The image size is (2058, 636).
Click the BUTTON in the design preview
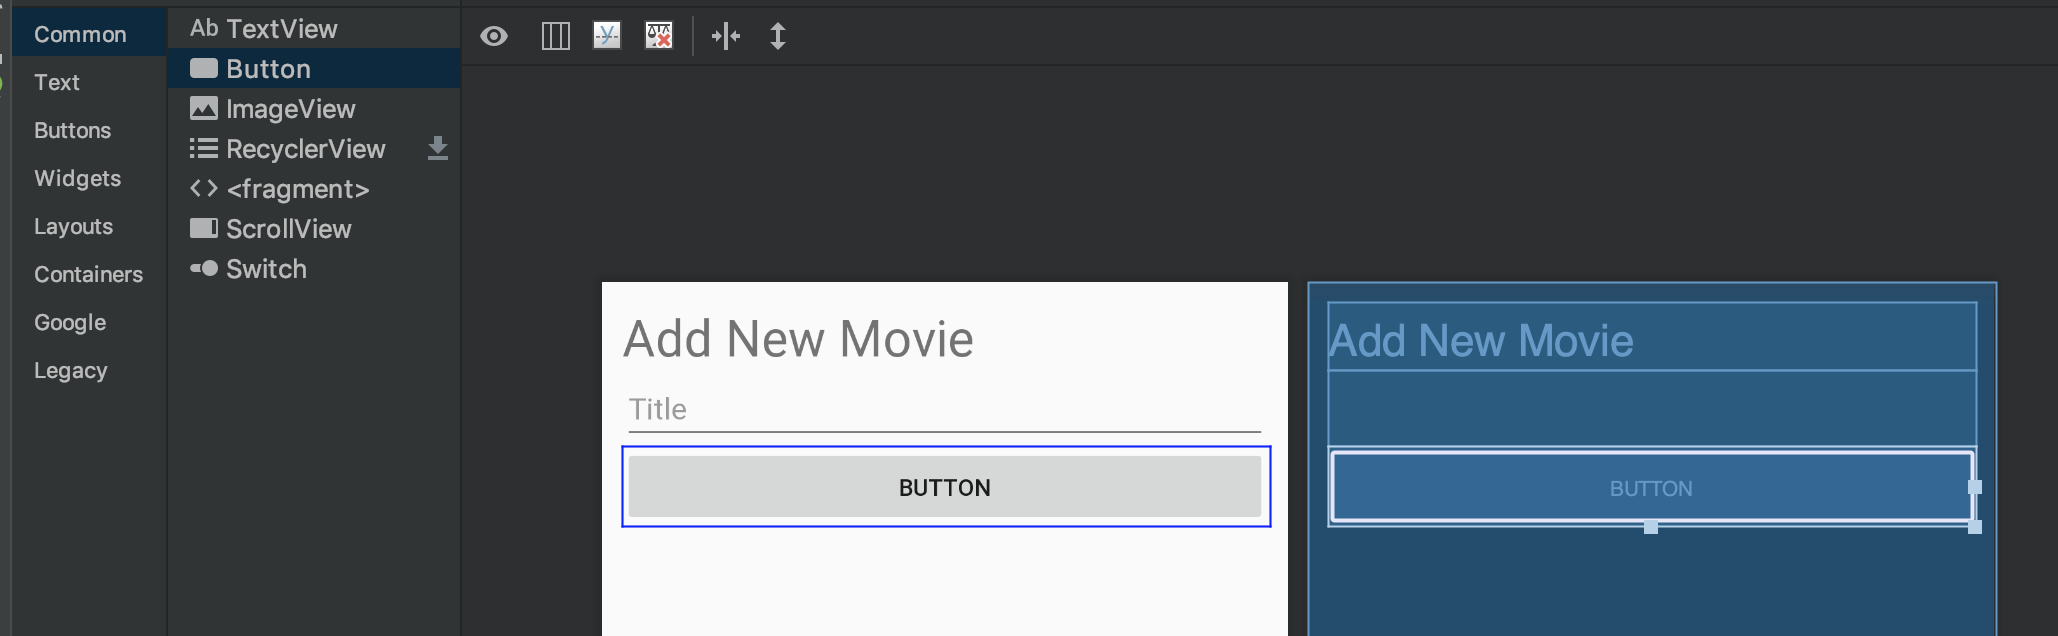coord(945,487)
